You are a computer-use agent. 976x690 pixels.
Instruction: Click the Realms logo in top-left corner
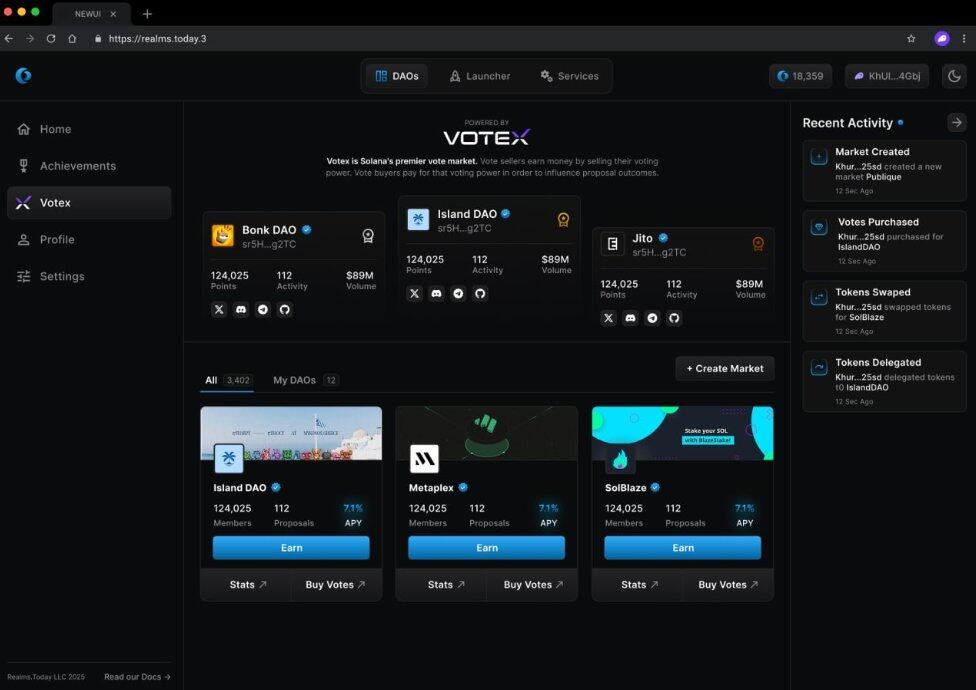(23, 76)
